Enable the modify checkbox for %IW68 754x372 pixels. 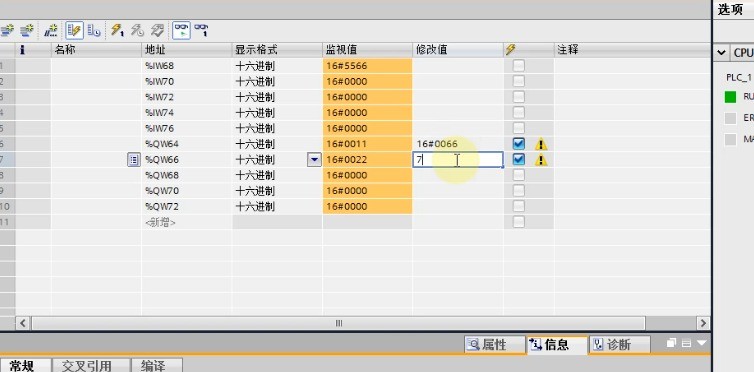click(518, 66)
